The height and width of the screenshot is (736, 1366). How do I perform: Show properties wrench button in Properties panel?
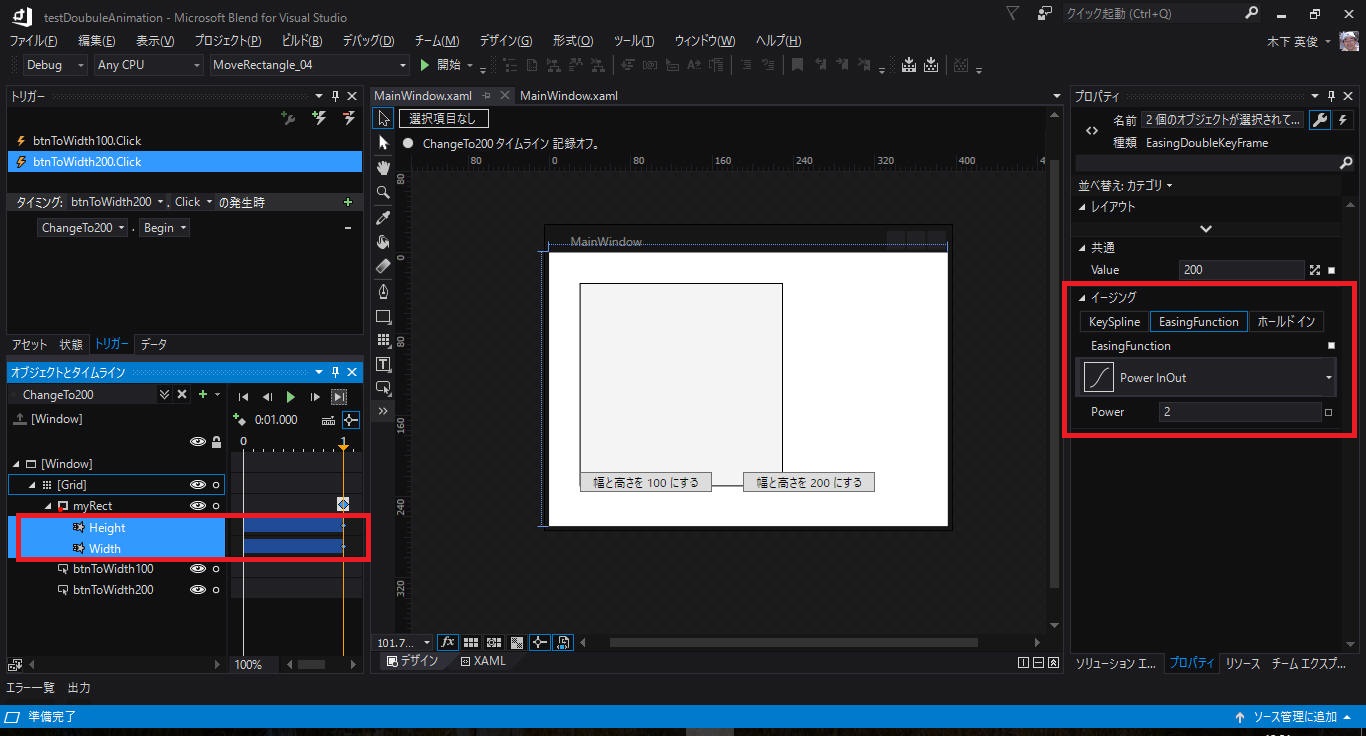[1320, 120]
